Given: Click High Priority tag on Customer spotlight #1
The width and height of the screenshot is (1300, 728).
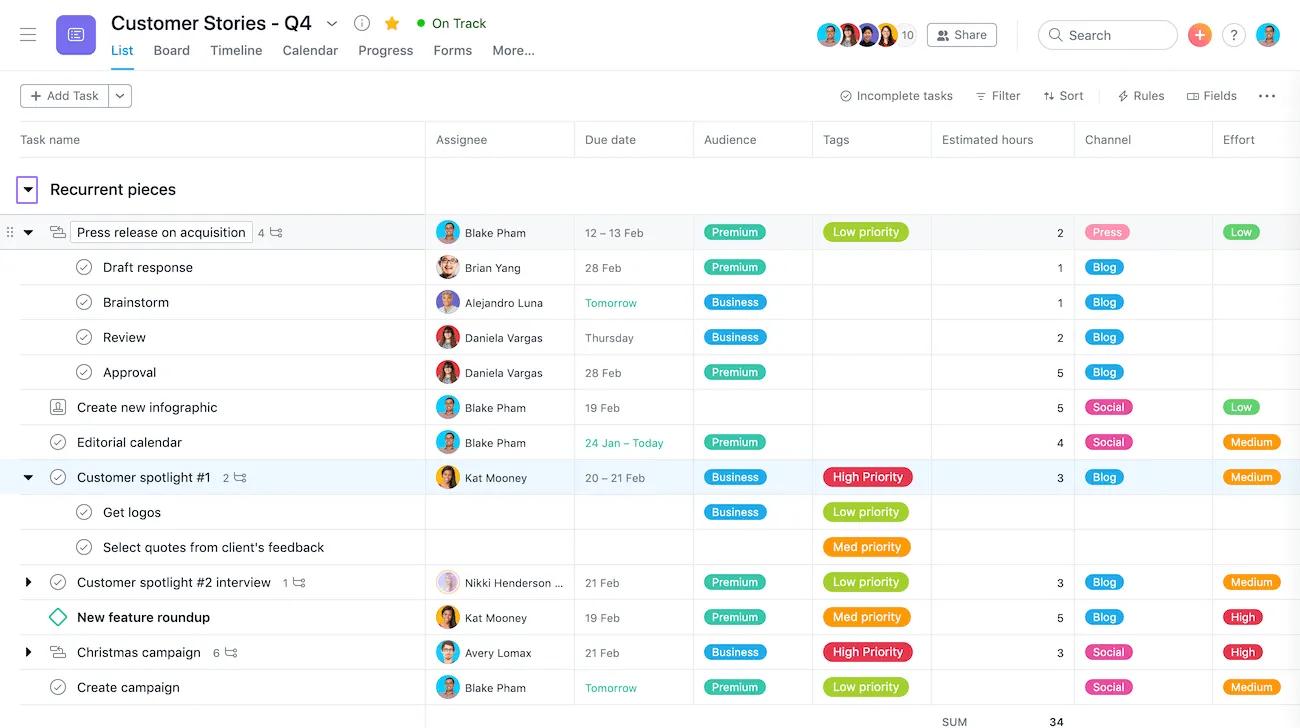Looking at the screenshot, I should tap(867, 477).
